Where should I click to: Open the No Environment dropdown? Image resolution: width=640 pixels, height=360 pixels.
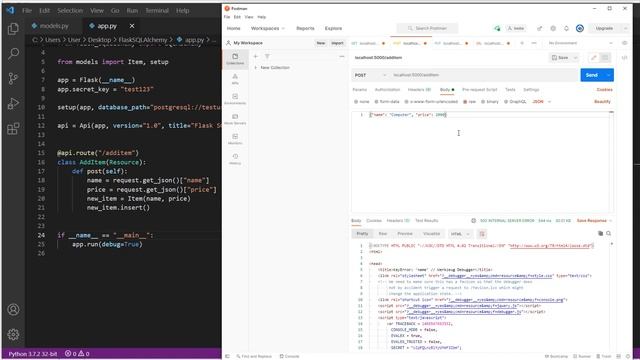[580, 43]
